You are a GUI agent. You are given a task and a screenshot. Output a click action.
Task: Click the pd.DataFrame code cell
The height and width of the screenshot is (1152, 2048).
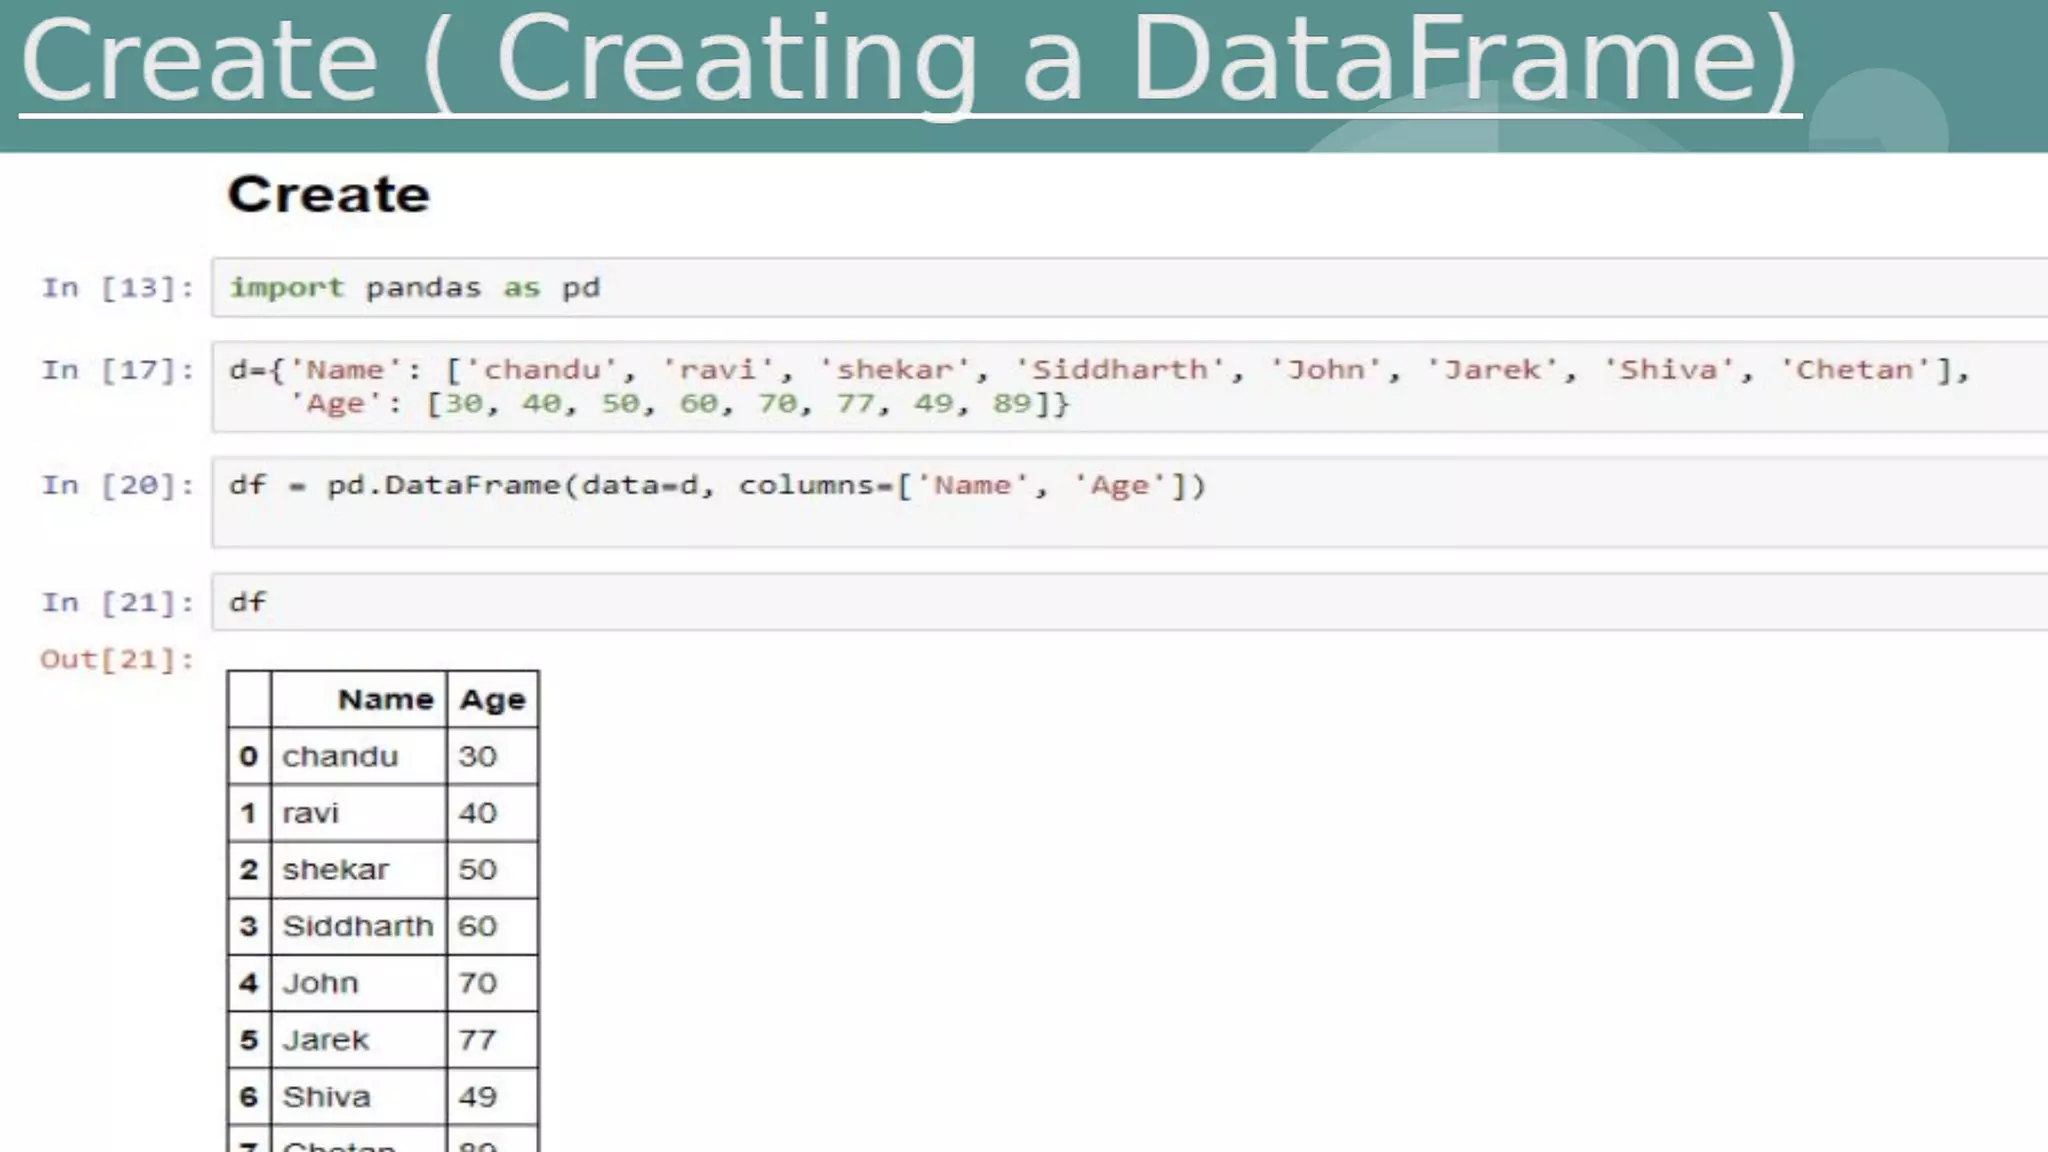pyautogui.click(x=717, y=486)
